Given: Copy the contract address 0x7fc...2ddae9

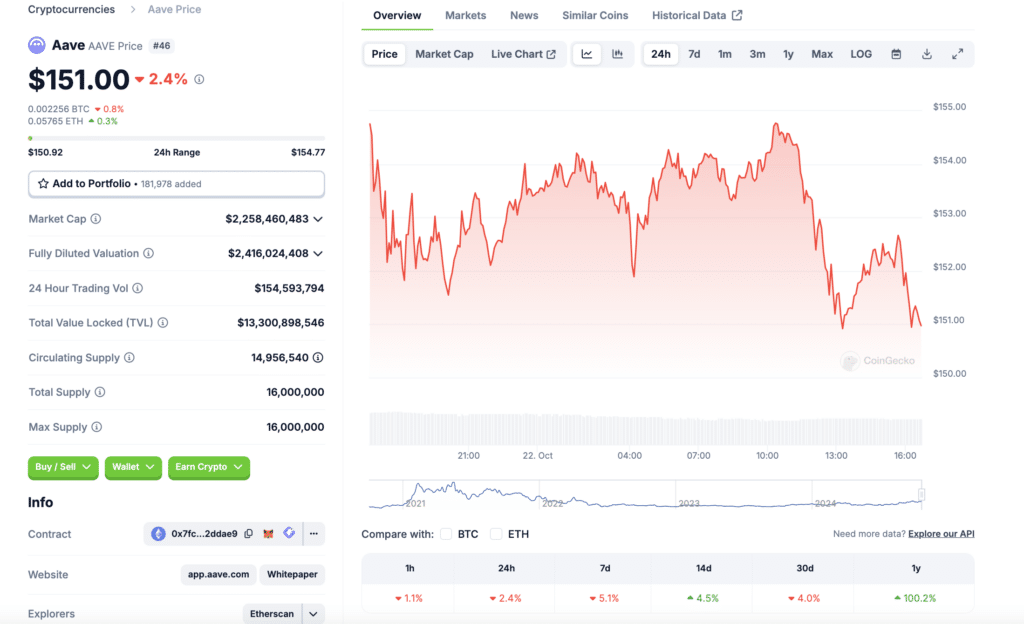Looking at the screenshot, I should pos(249,533).
